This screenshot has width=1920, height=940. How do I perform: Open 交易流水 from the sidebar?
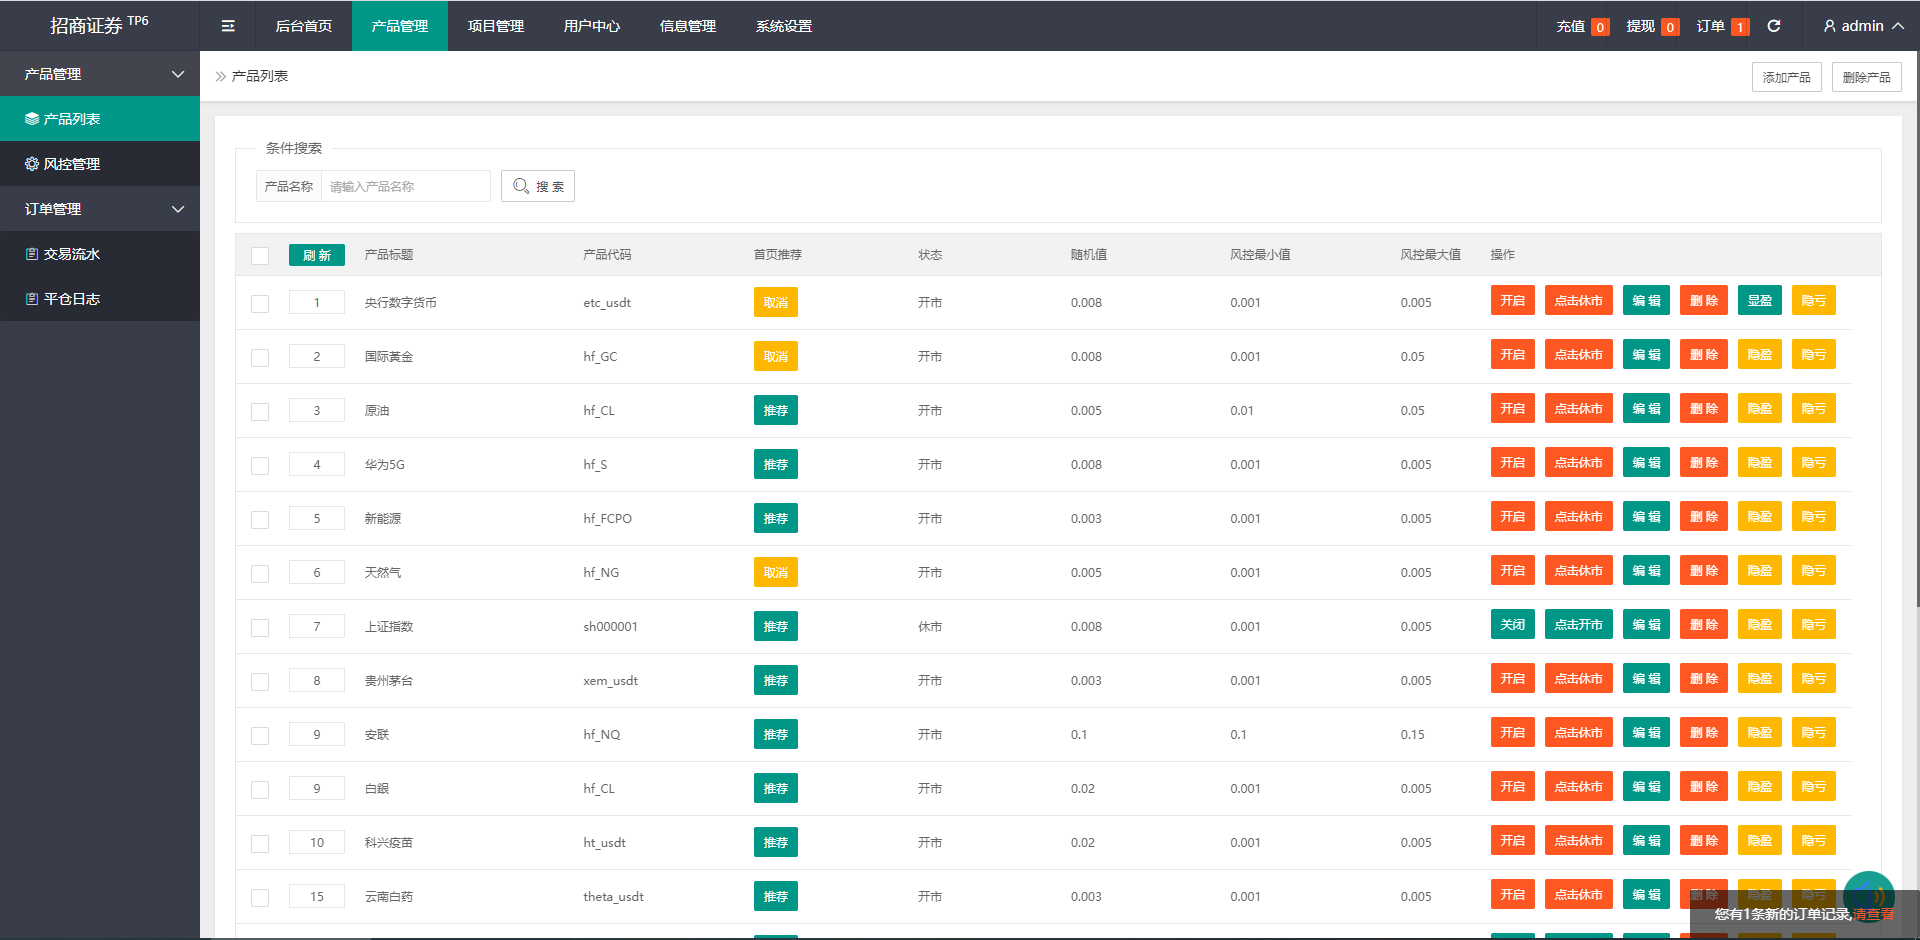71,254
